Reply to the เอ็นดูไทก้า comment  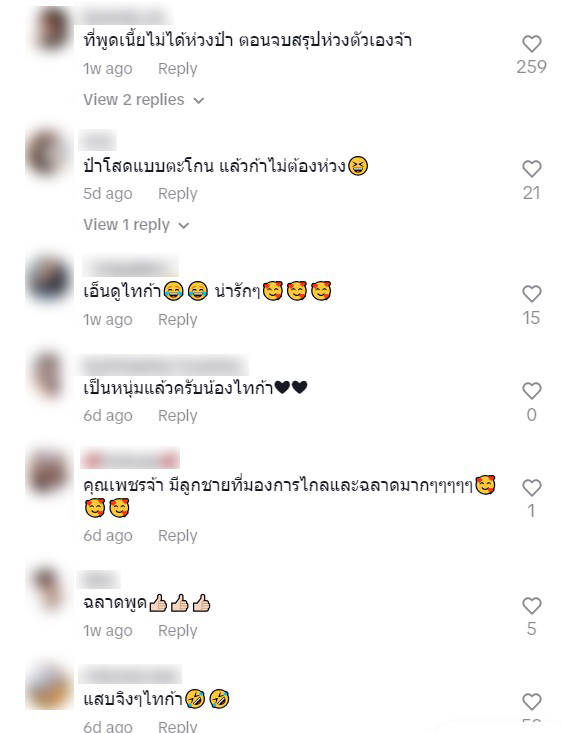[178, 320]
